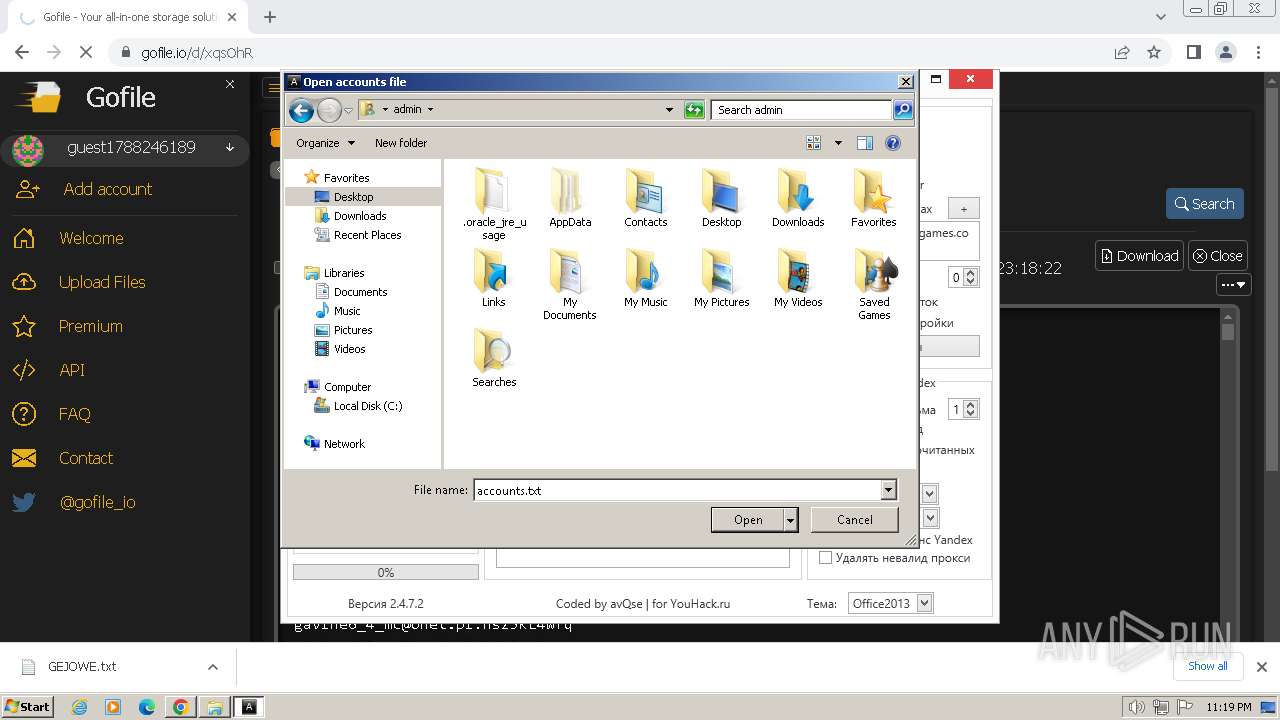The height and width of the screenshot is (720, 1280).
Task: Select the My Pictures folder
Action: (x=722, y=278)
